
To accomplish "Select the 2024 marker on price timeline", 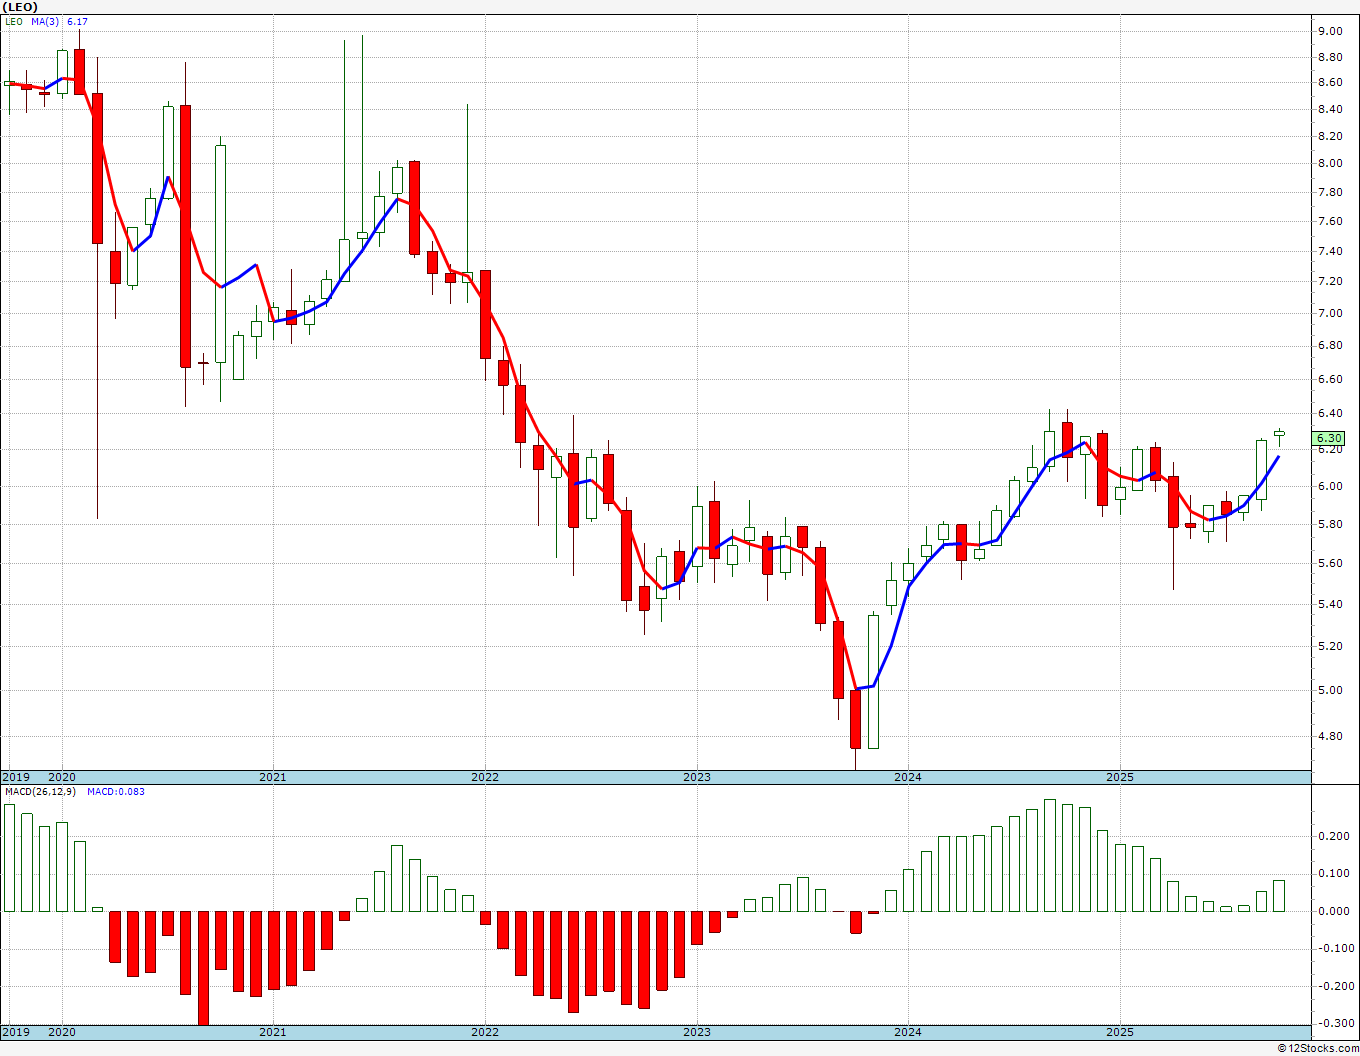I will (908, 777).
